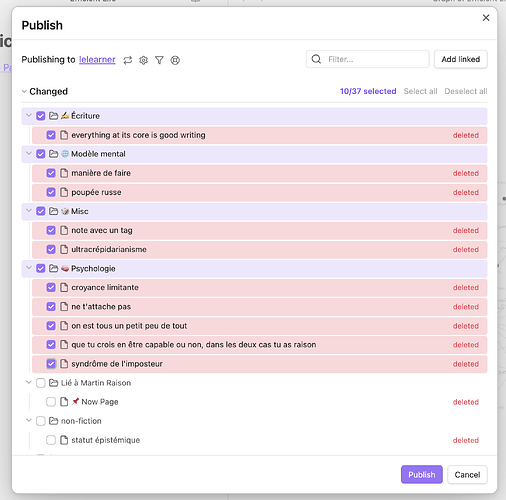Image resolution: width=506 pixels, height=500 pixels.
Task: Enable the statut épistémique checkbox
Action: (x=51, y=440)
